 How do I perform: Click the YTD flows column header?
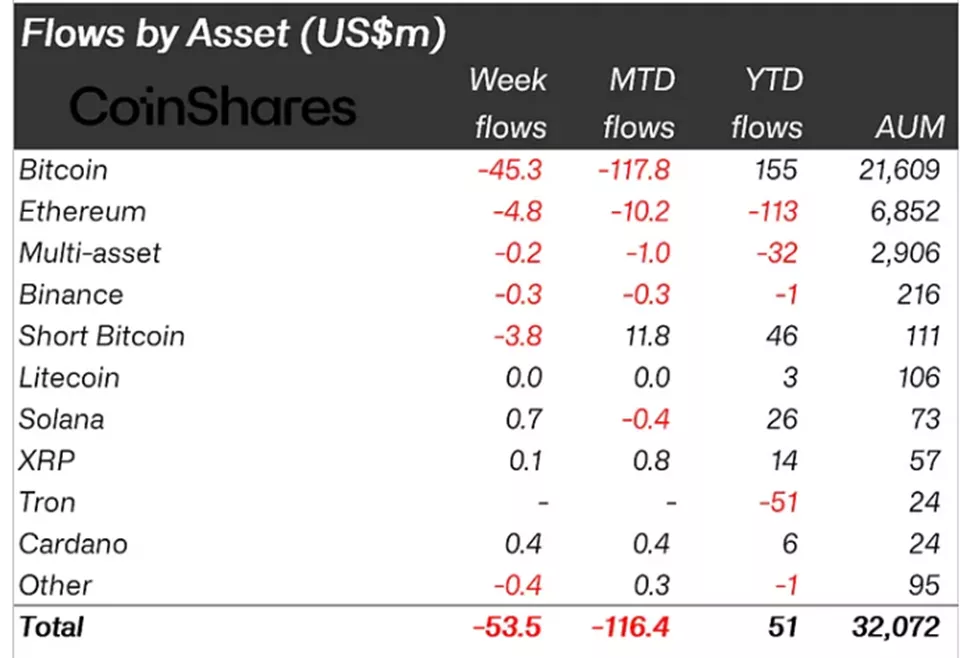[767, 103]
